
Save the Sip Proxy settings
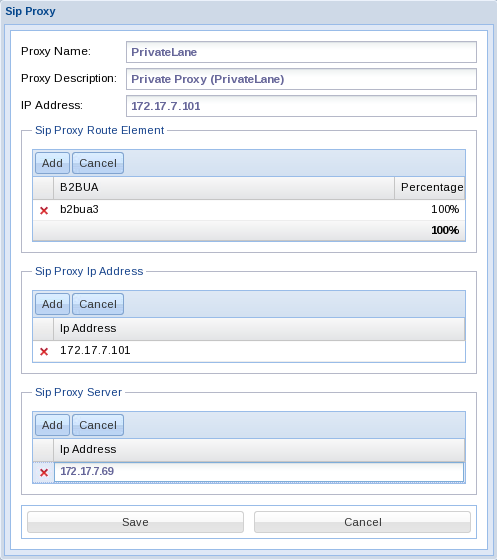click(x=135, y=522)
